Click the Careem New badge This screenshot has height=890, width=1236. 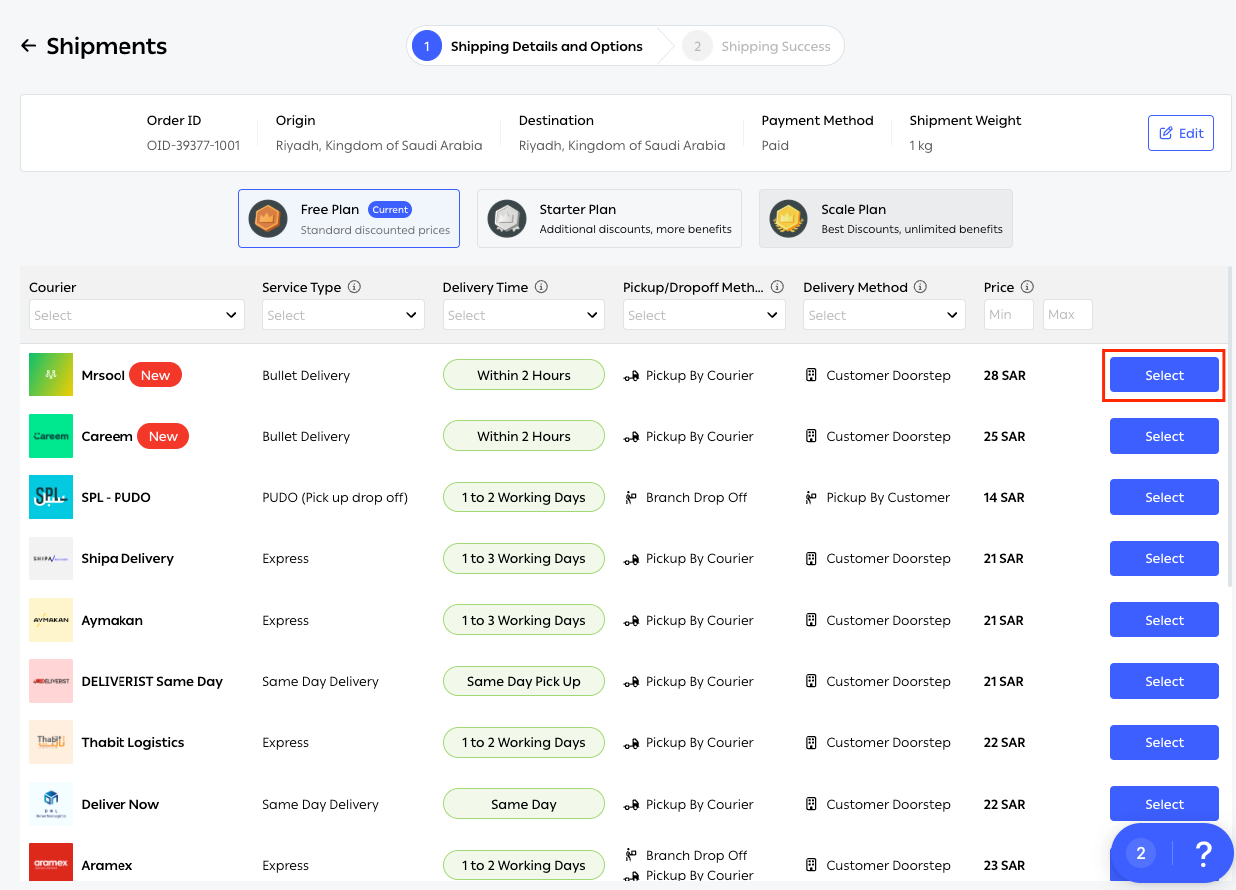[163, 436]
